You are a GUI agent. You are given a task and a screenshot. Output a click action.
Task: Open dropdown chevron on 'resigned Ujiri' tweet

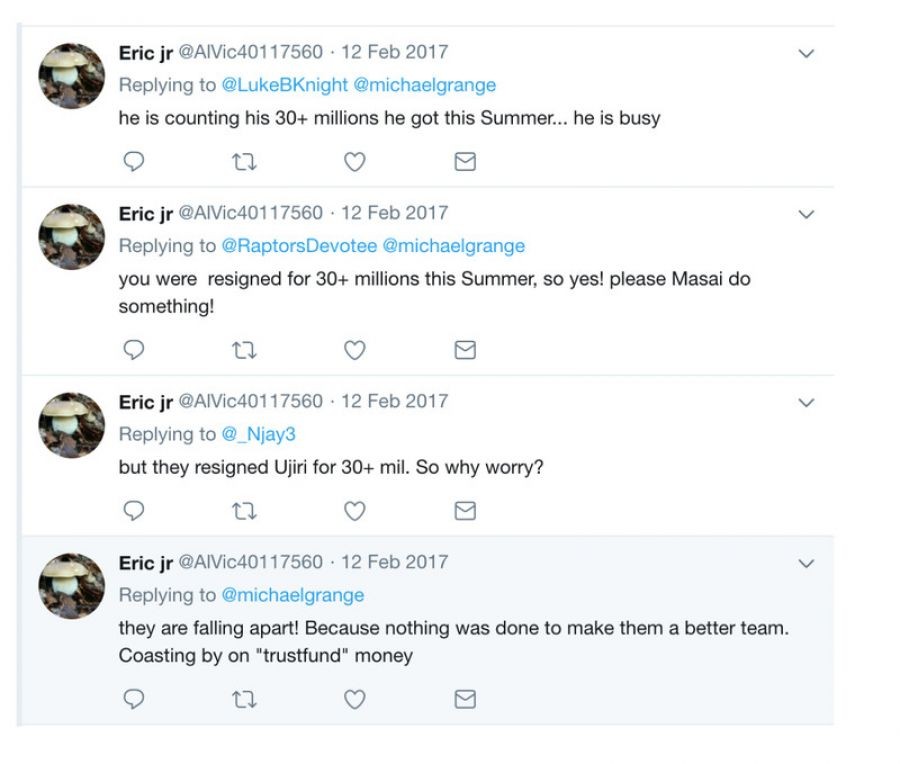806,403
